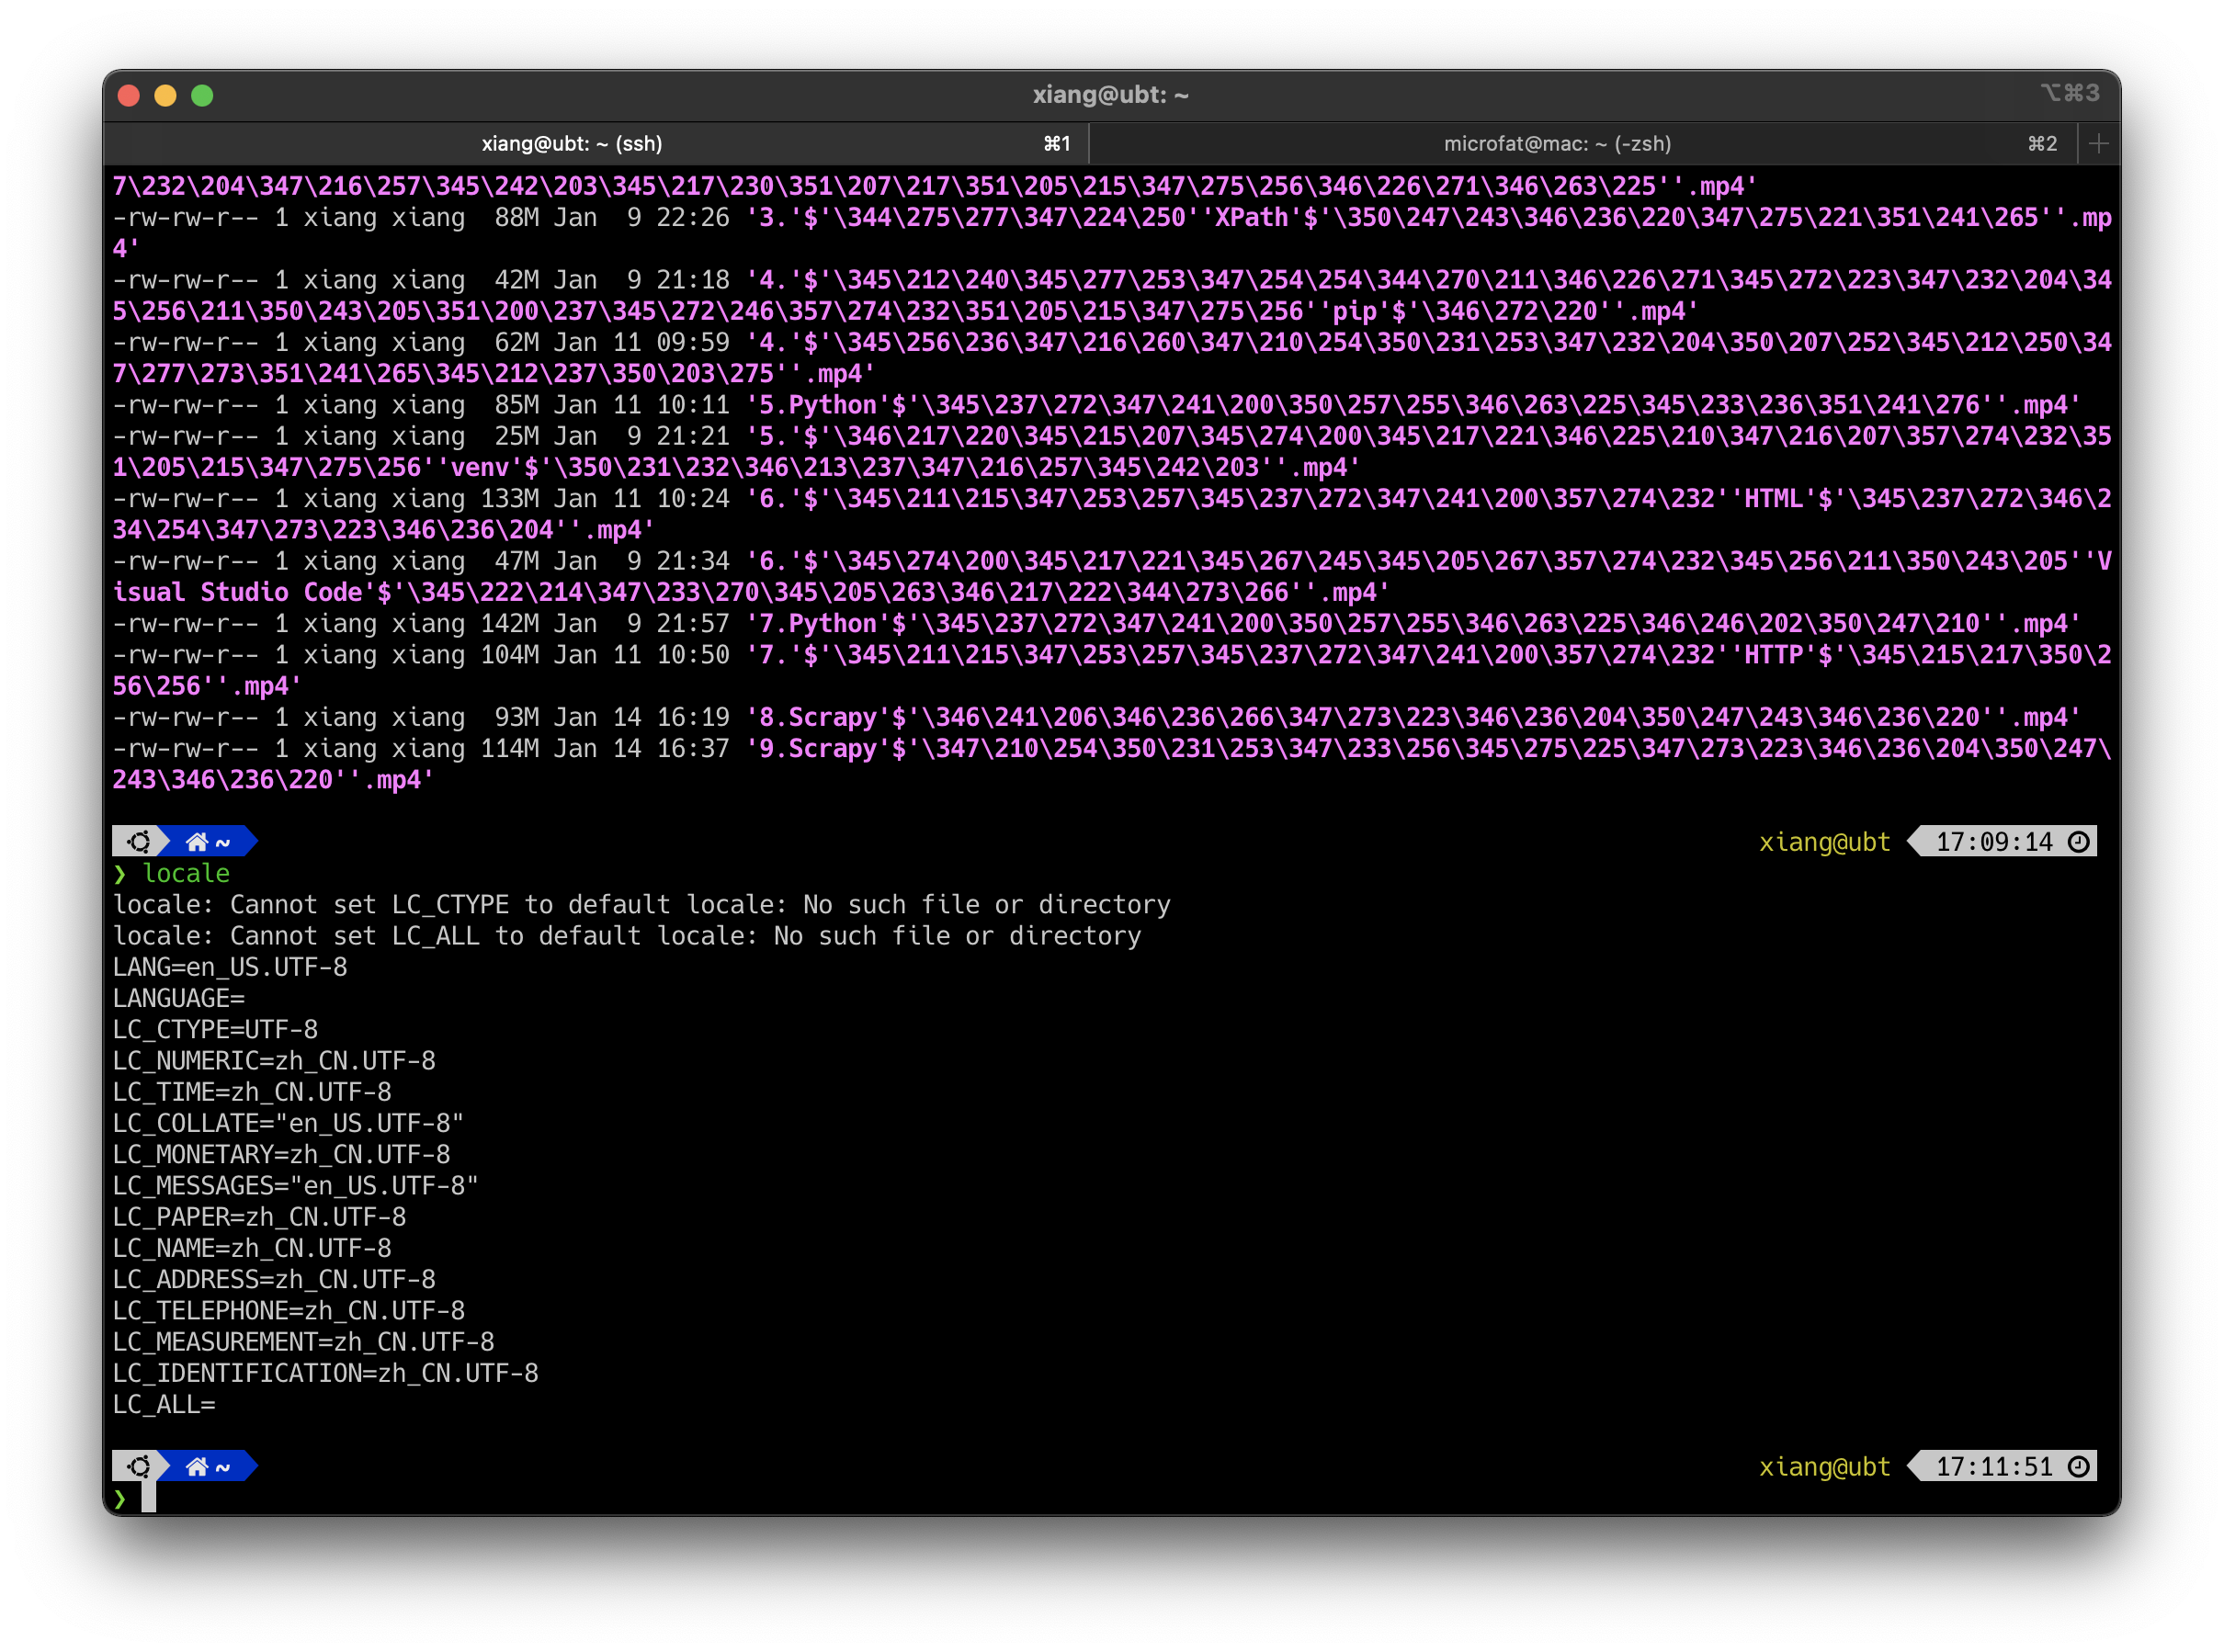Click the Ubuntu logo in the shell prompt
The image size is (2224, 1652).
click(140, 841)
